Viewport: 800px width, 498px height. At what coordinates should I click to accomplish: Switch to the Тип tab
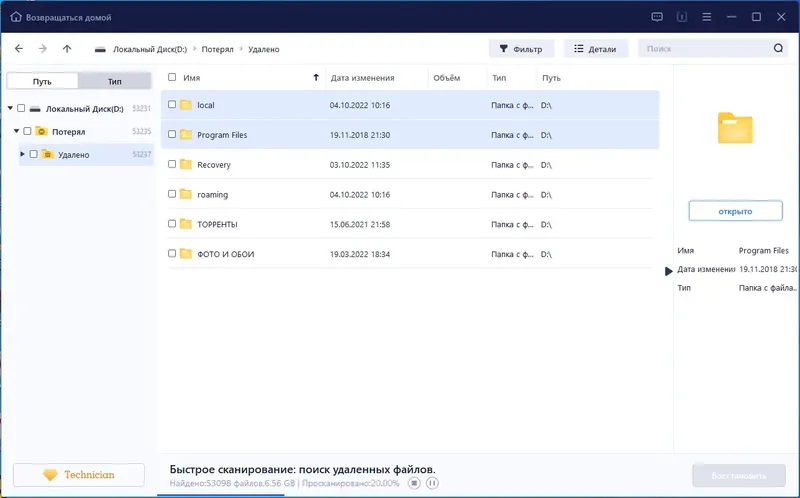coord(115,81)
